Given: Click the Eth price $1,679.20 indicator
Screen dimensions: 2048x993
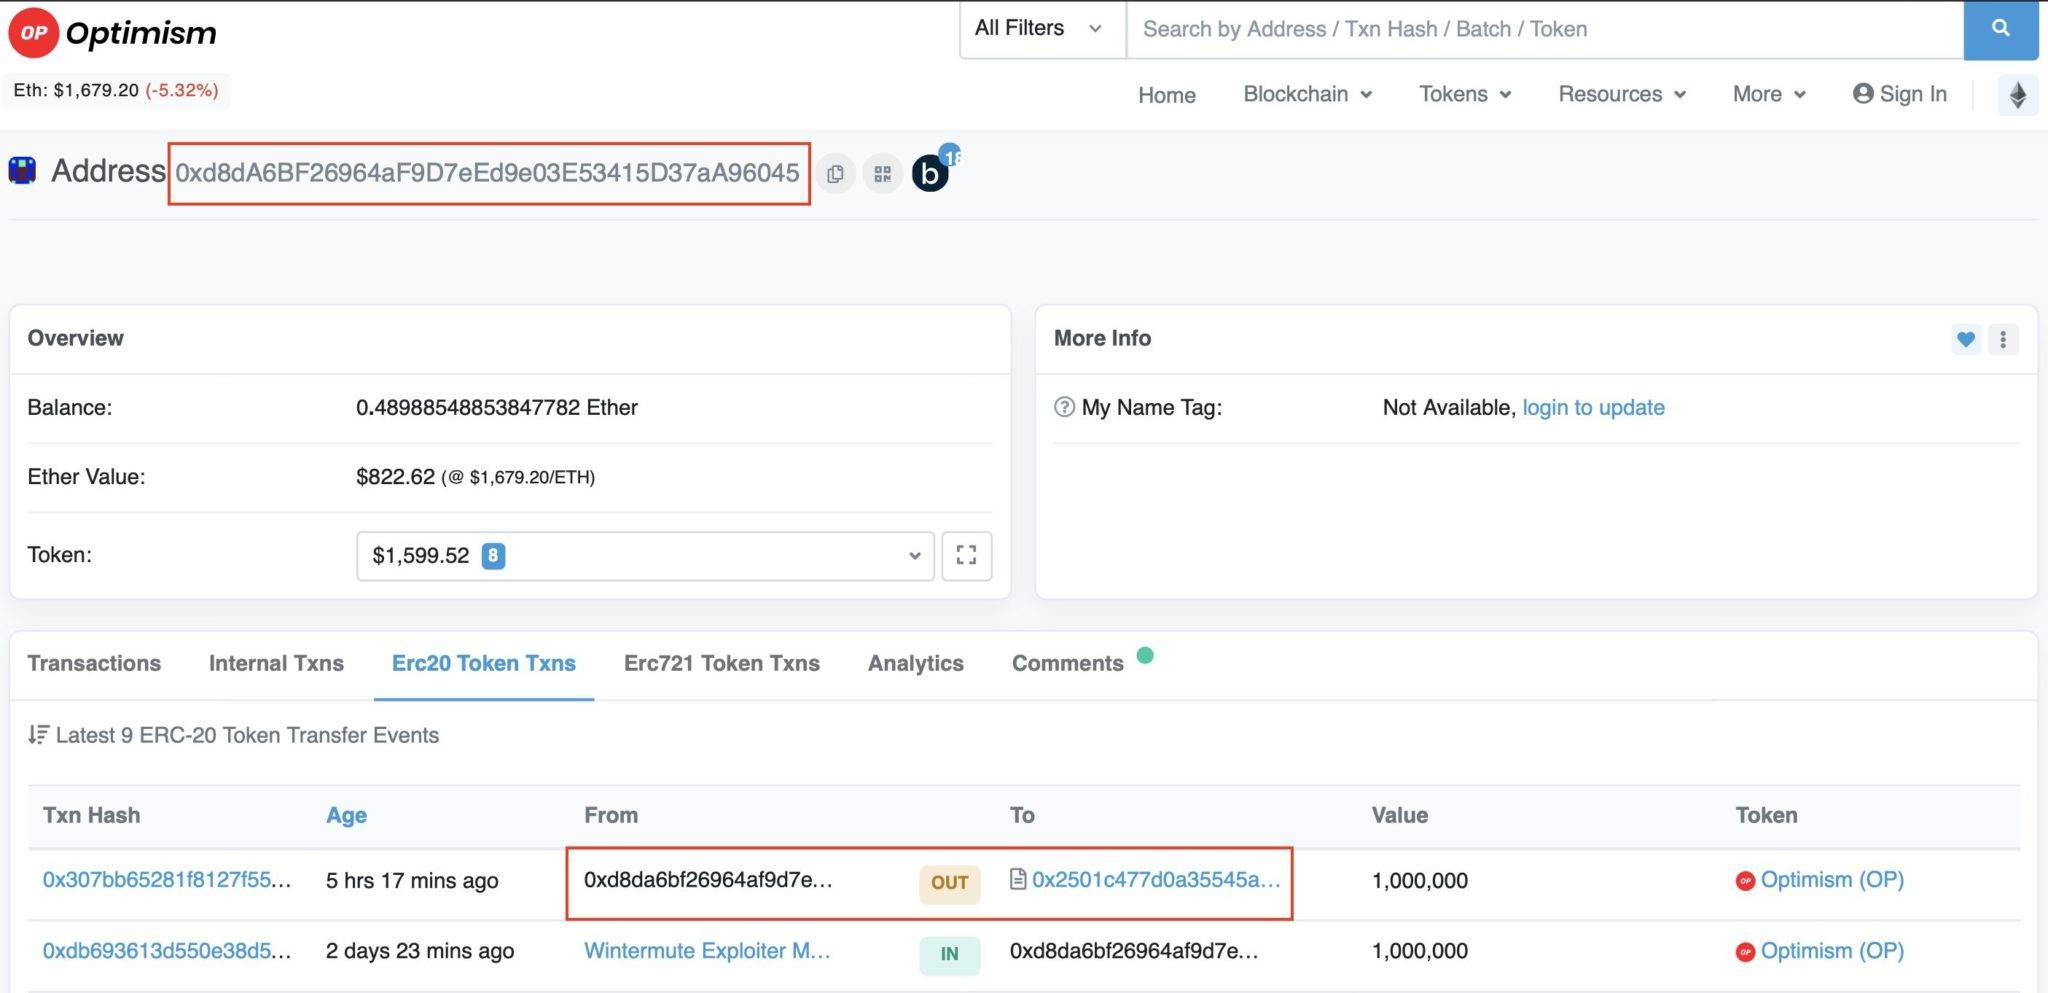Looking at the screenshot, I should (x=116, y=90).
